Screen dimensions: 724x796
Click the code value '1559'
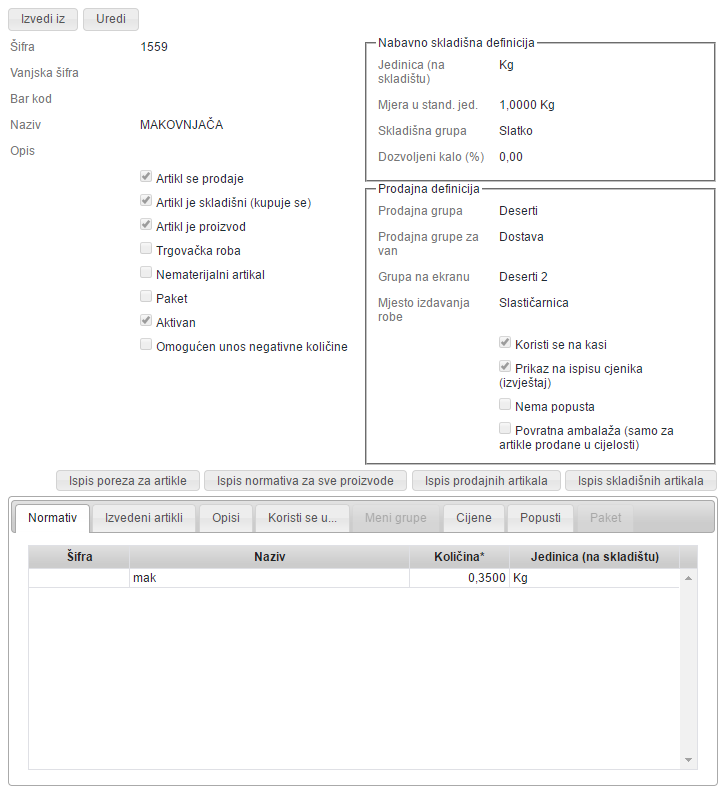click(154, 47)
